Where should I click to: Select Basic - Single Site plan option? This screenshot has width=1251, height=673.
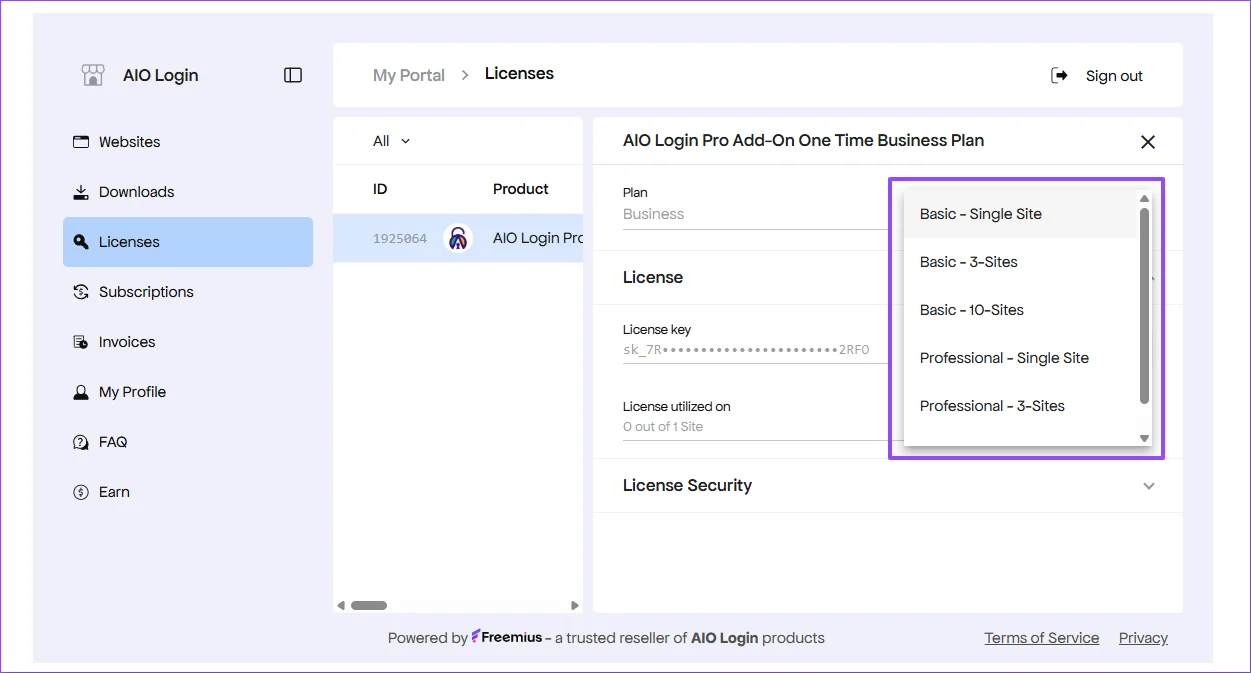click(1021, 214)
